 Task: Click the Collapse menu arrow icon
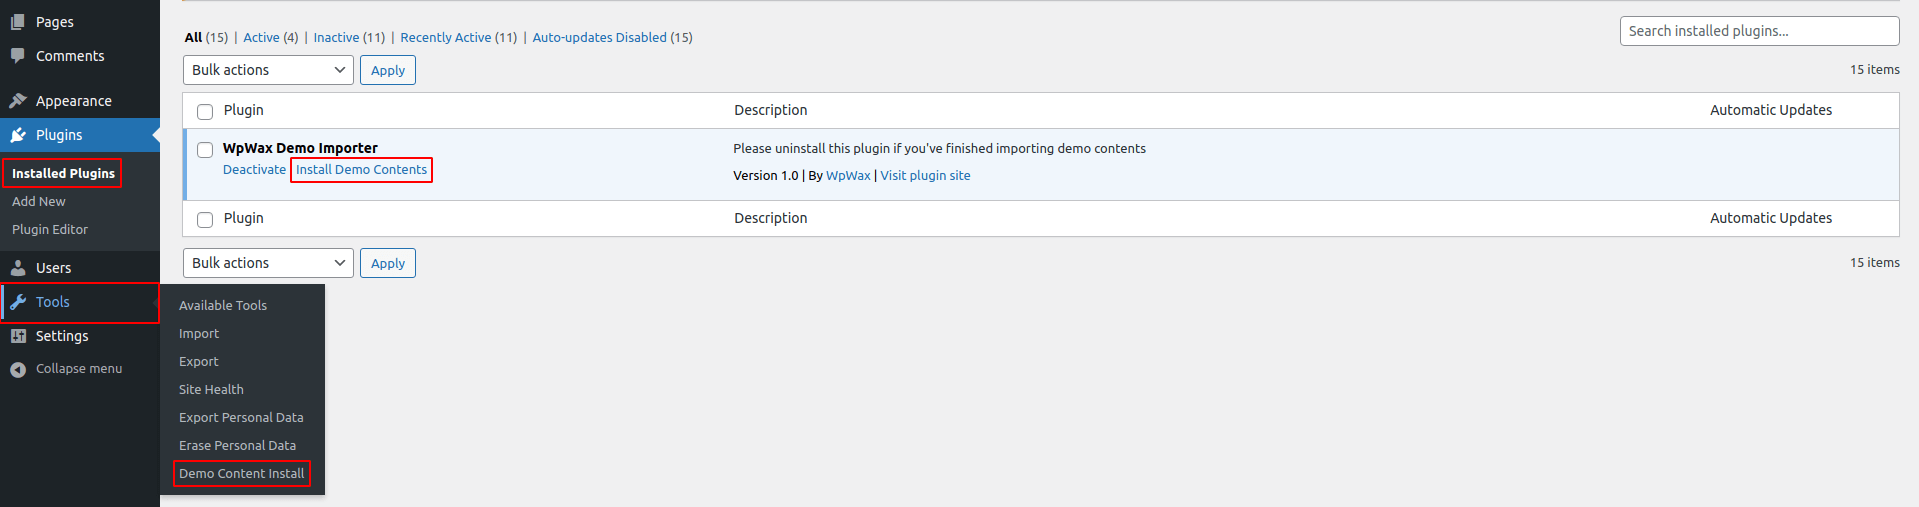pos(18,369)
